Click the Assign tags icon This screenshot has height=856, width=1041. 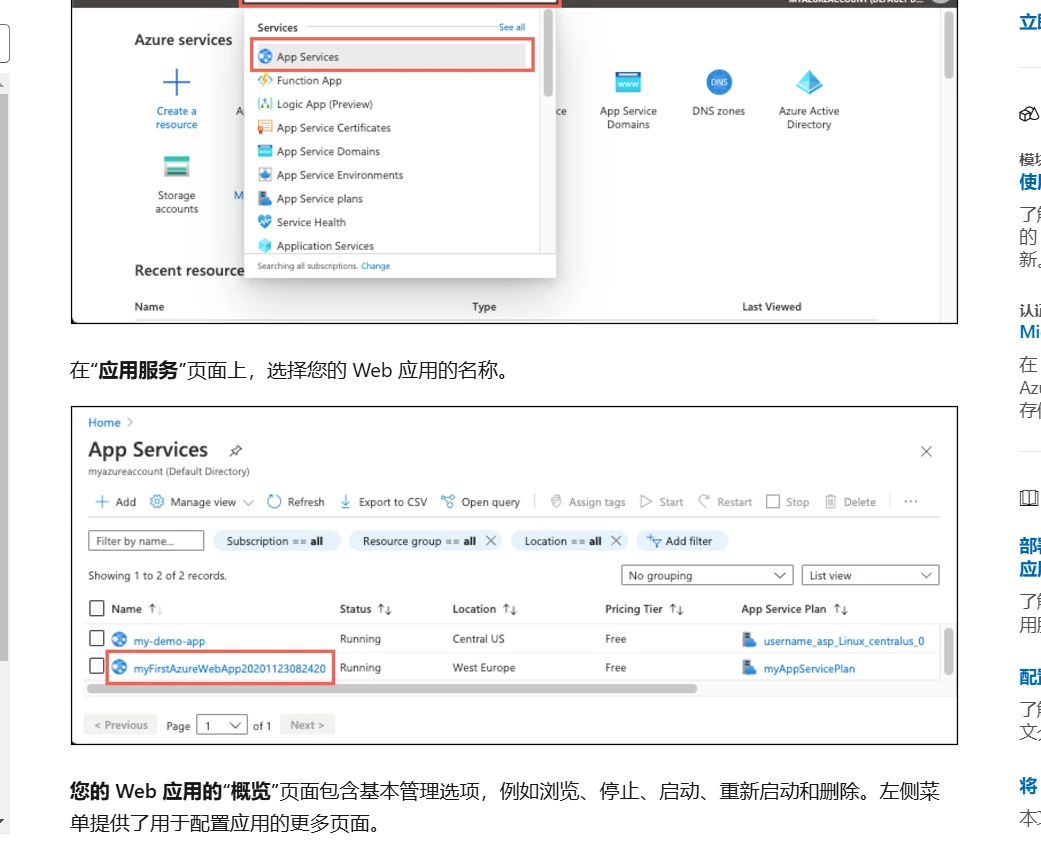(556, 501)
